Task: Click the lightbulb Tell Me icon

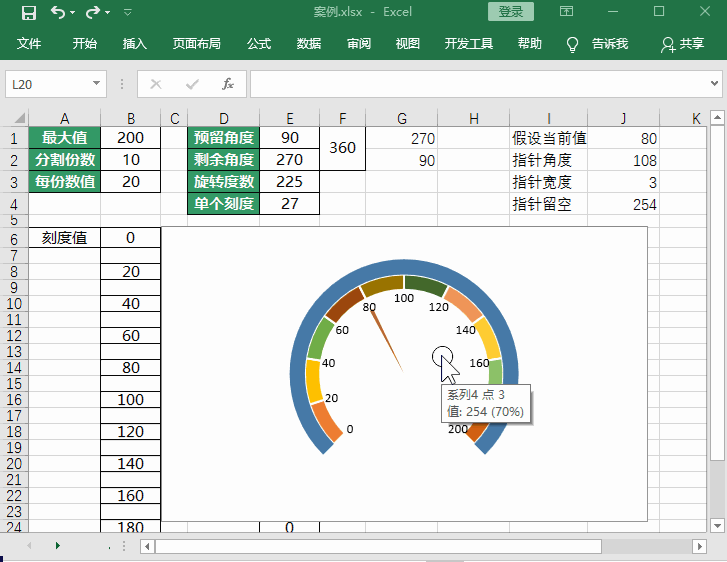Action: coord(572,45)
